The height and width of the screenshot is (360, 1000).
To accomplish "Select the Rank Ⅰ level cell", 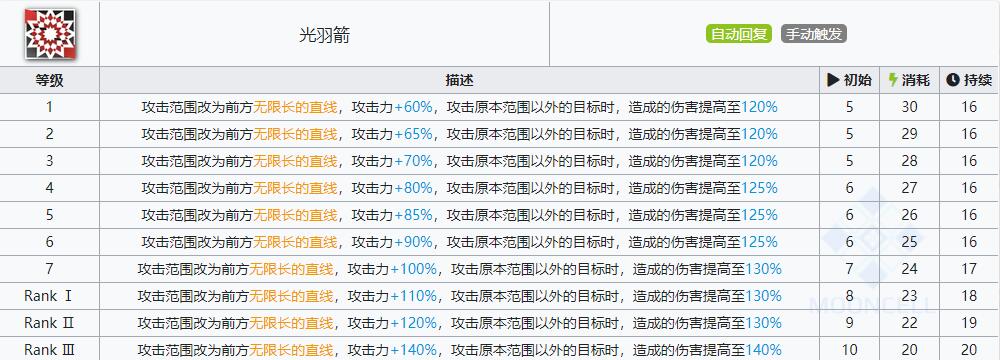I will (x=50, y=296).
